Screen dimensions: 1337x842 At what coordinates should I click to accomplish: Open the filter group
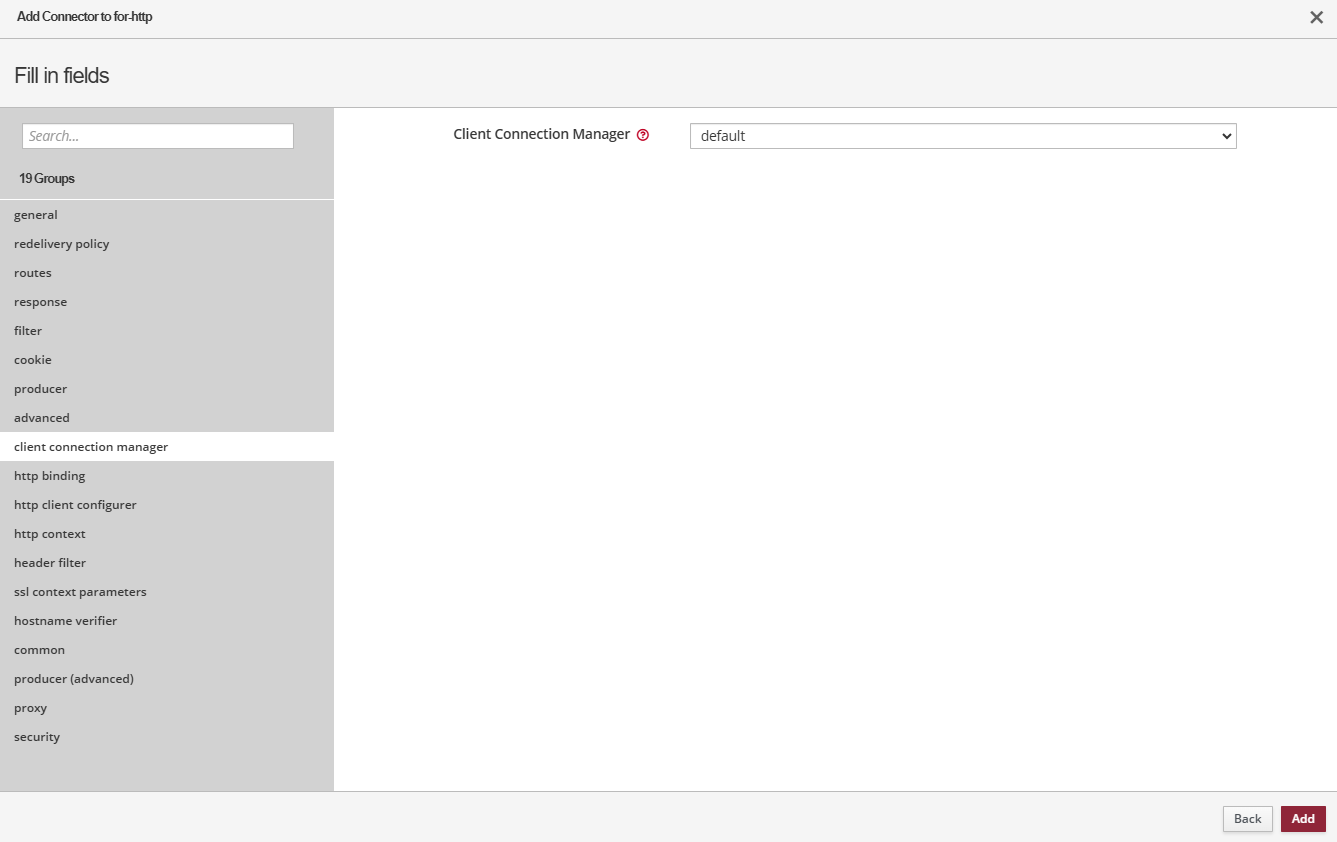pos(28,331)
